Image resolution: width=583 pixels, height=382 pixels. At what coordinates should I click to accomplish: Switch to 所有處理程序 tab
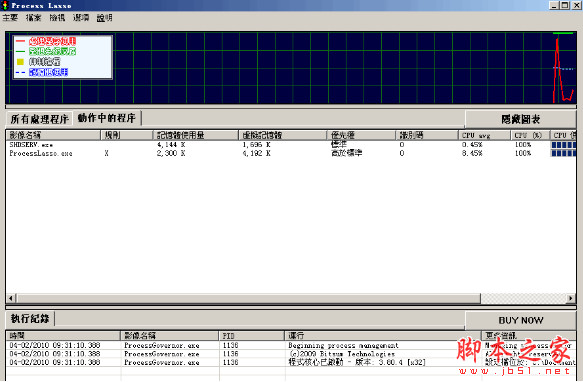click(39, 119)
